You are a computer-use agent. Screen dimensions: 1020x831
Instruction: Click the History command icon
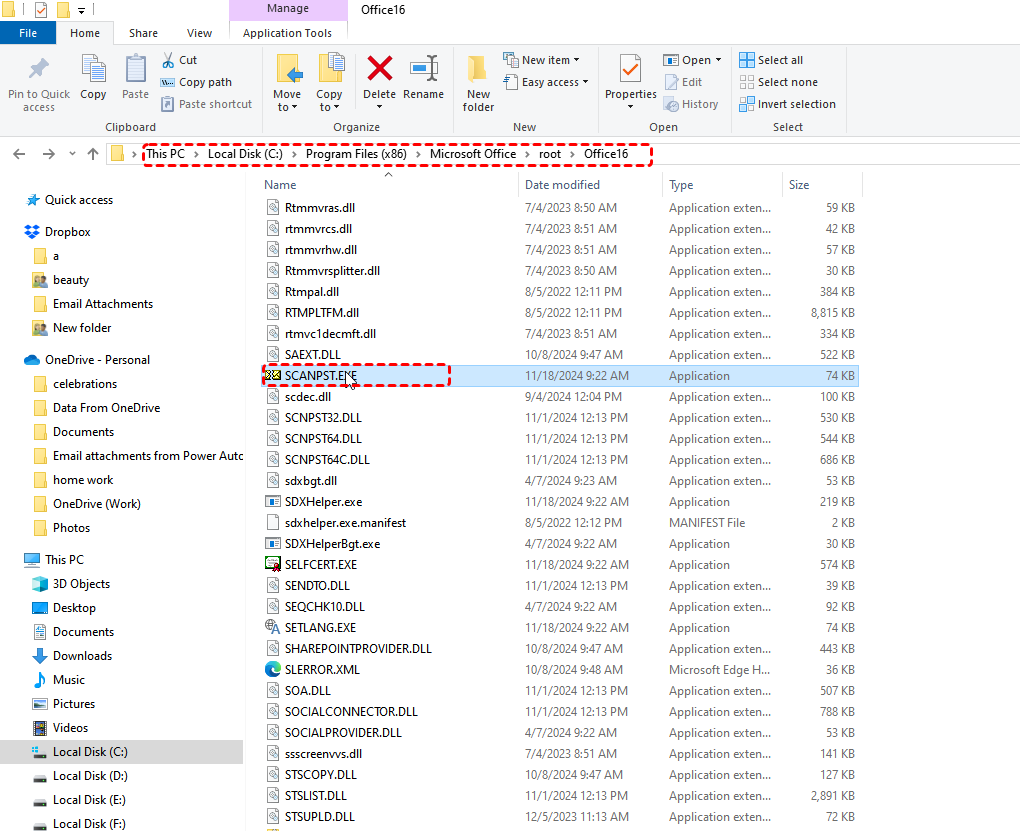click(x=671, y=104)
